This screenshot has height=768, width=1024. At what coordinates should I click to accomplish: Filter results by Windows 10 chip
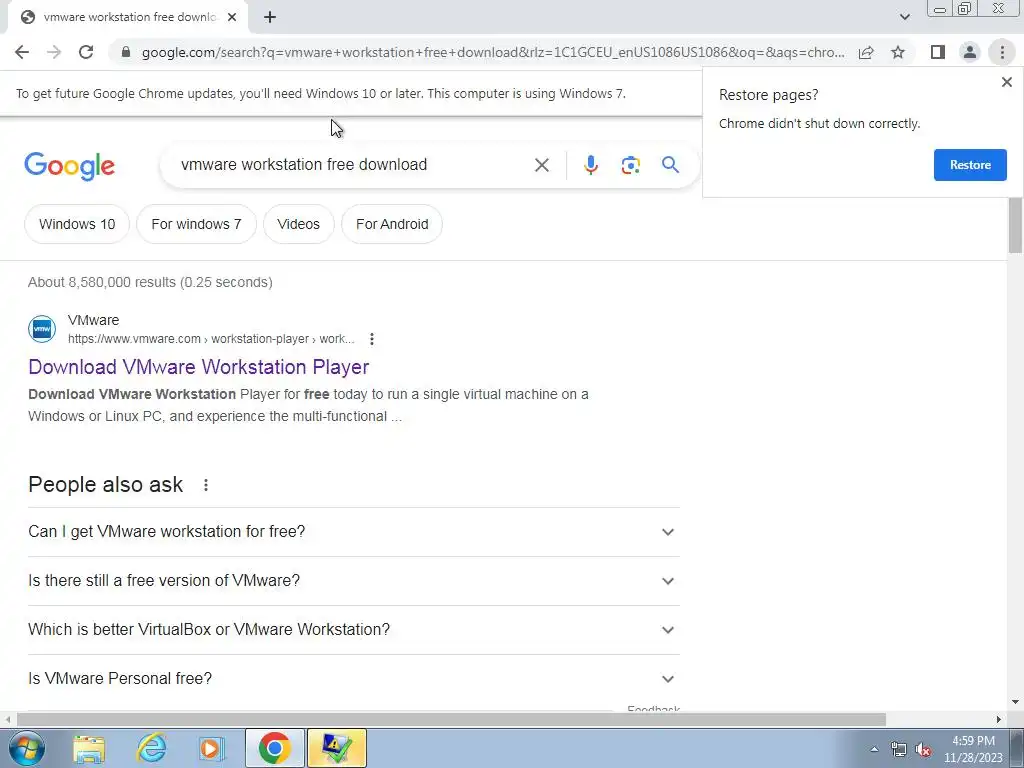(77, 224)
